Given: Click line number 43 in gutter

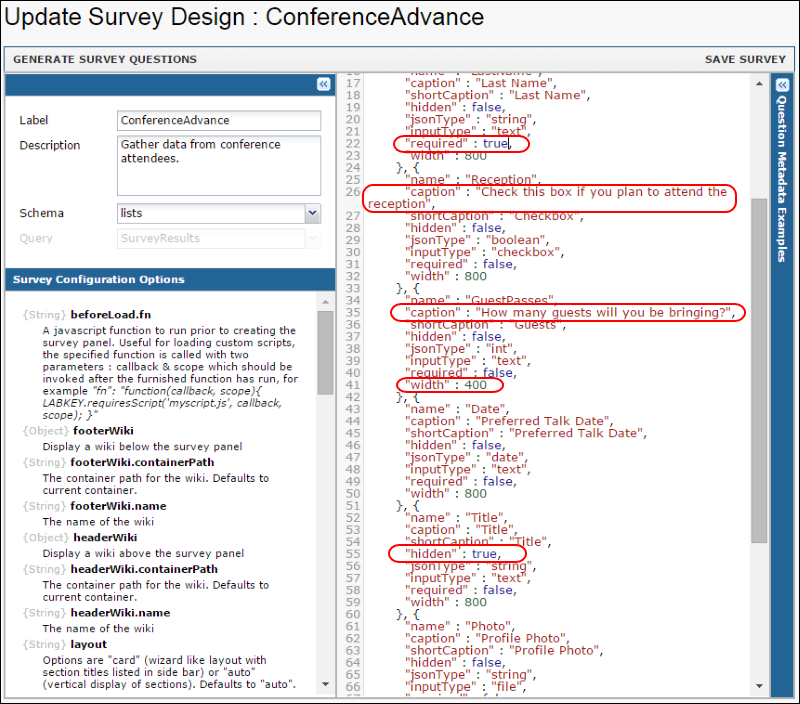Looking at the screenshot, I should click(x=353, y=409).
